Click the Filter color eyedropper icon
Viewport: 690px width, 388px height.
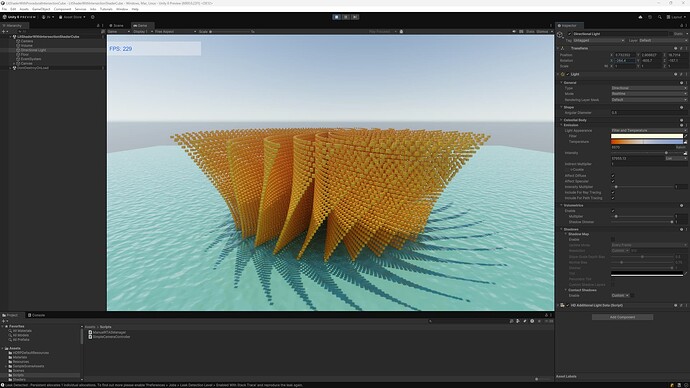[686, 136]
